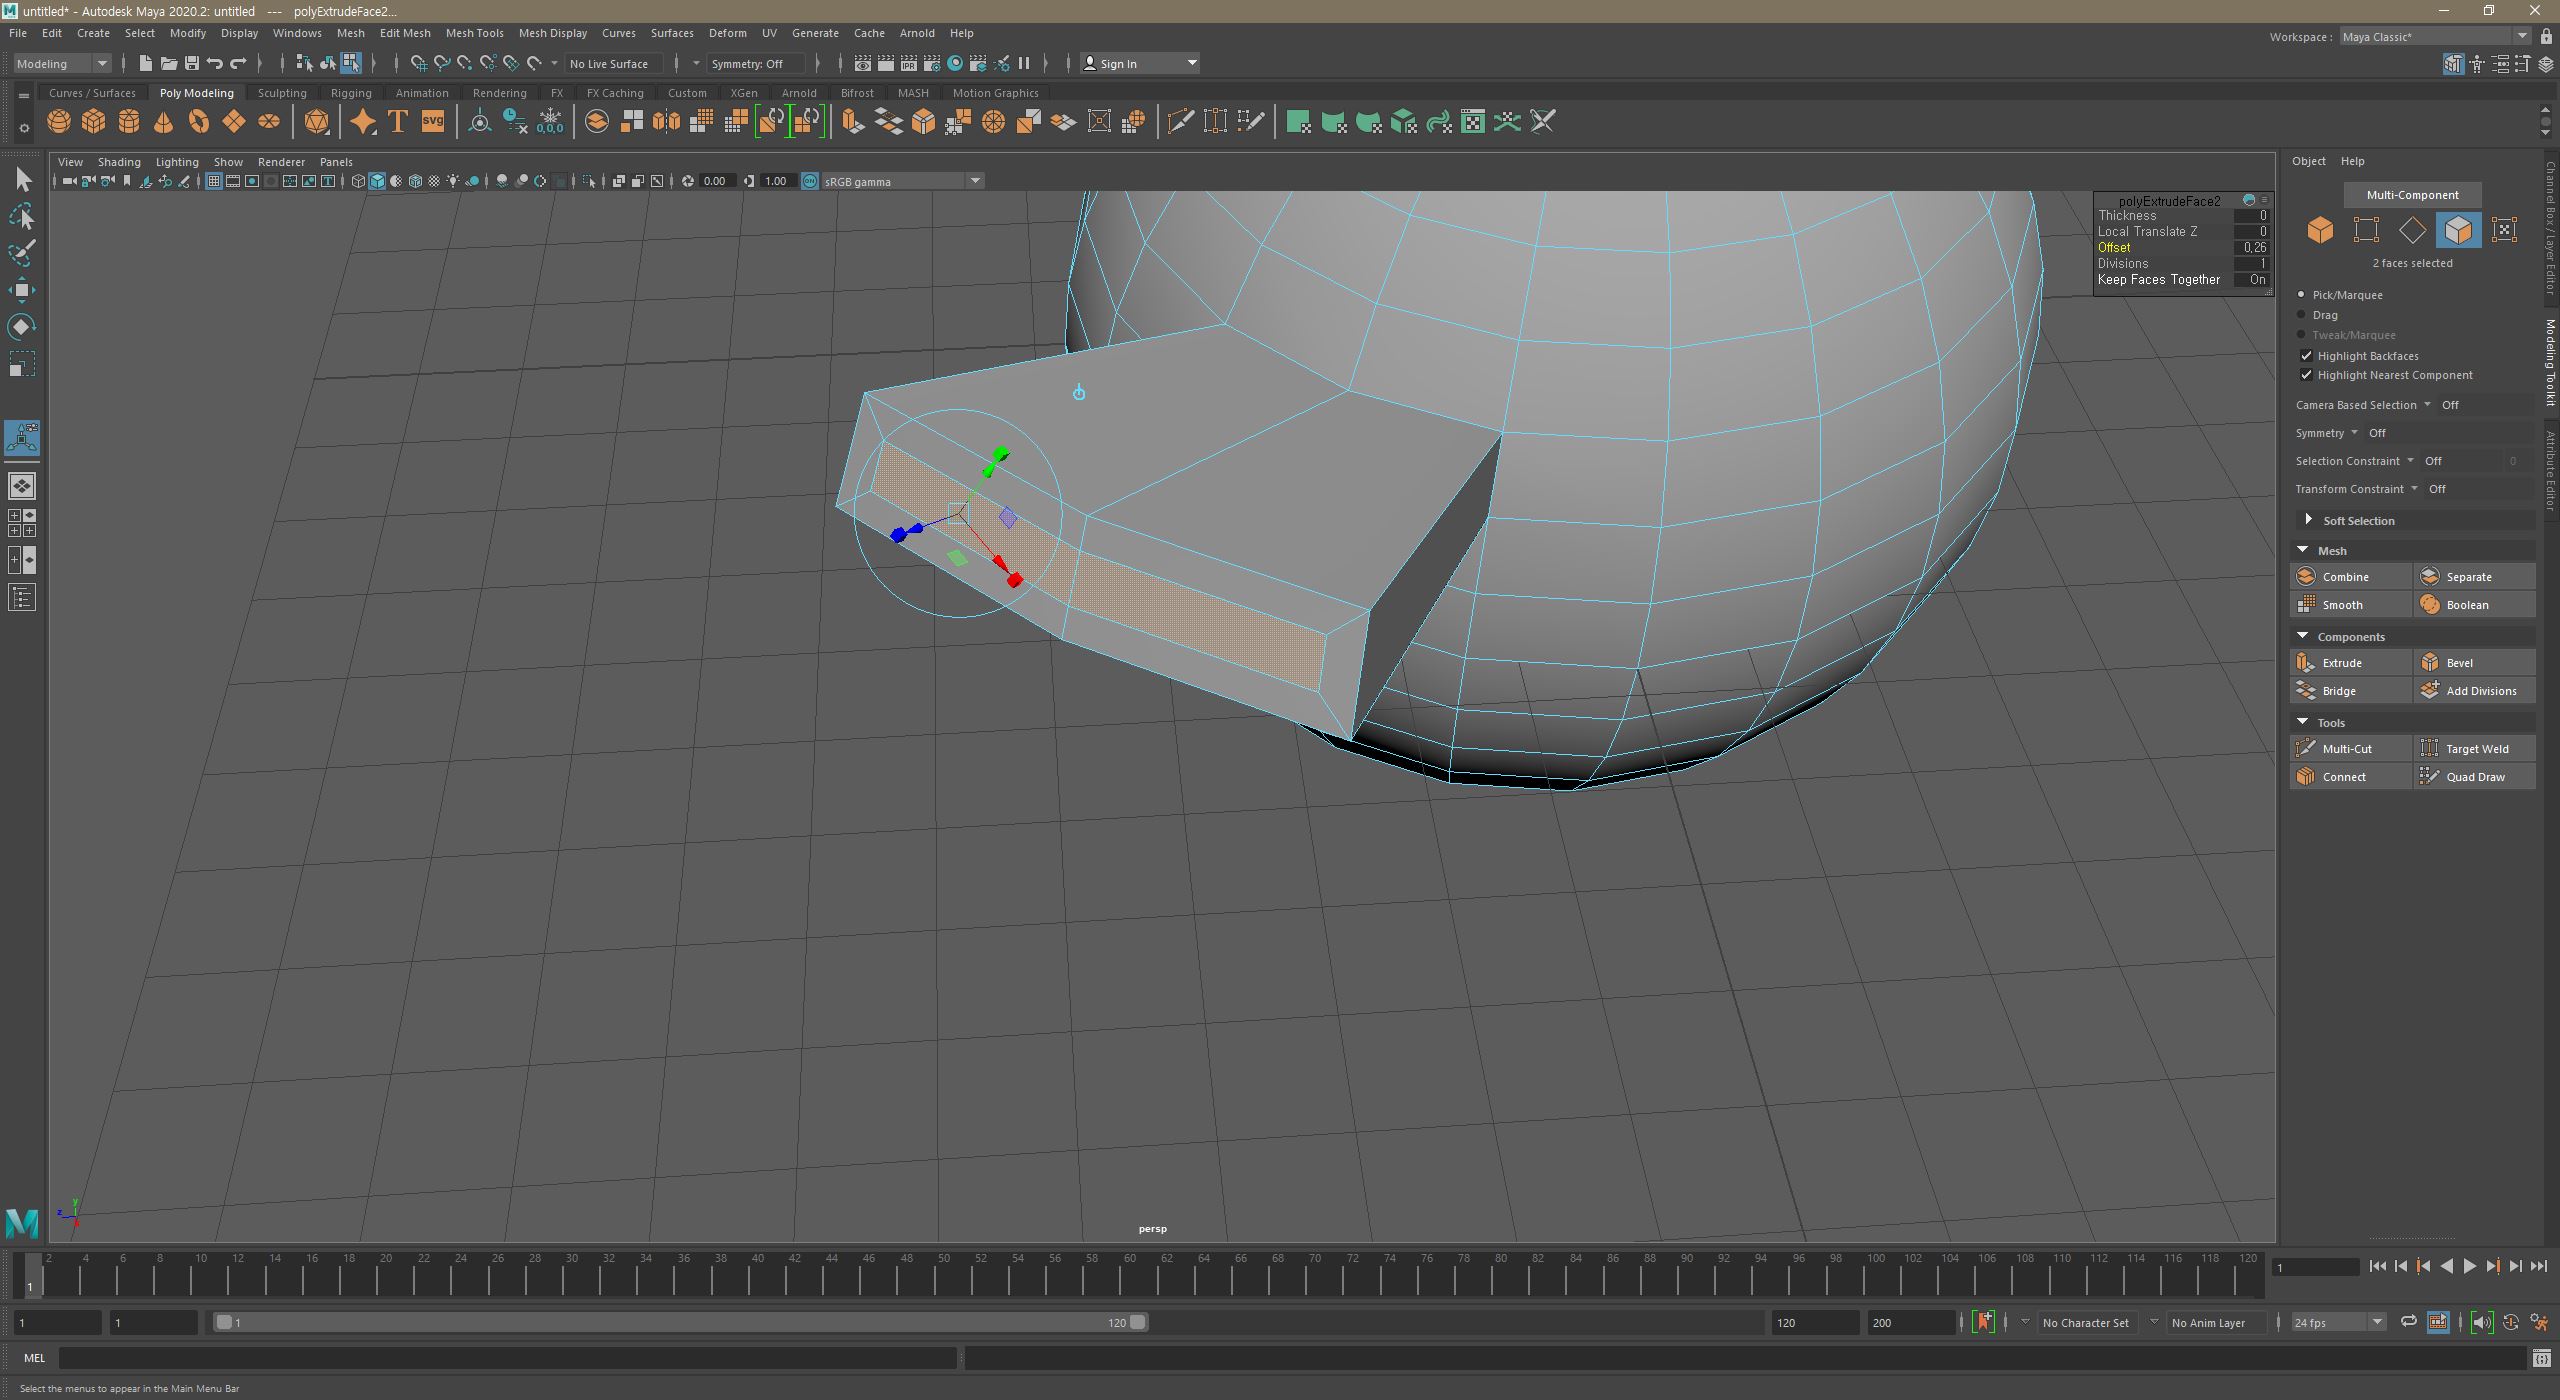Select the Drag radio option
The width and height of the screenshot is (2560, 1400).
click(x=2301, y=315)
